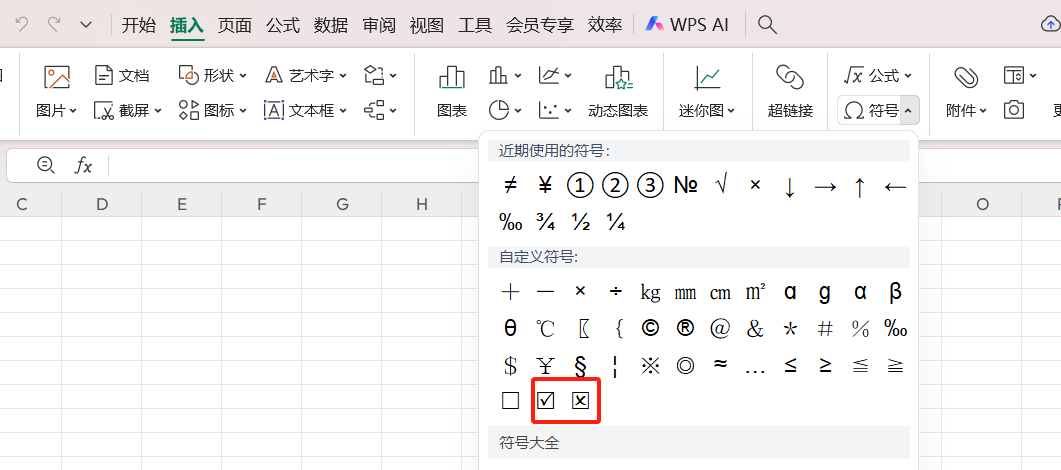Image resolution: width=1061 pixels, height=470 pixels.
Task: Insert the not-equal sign ≠ symbol
Action: tap(510, 186)
